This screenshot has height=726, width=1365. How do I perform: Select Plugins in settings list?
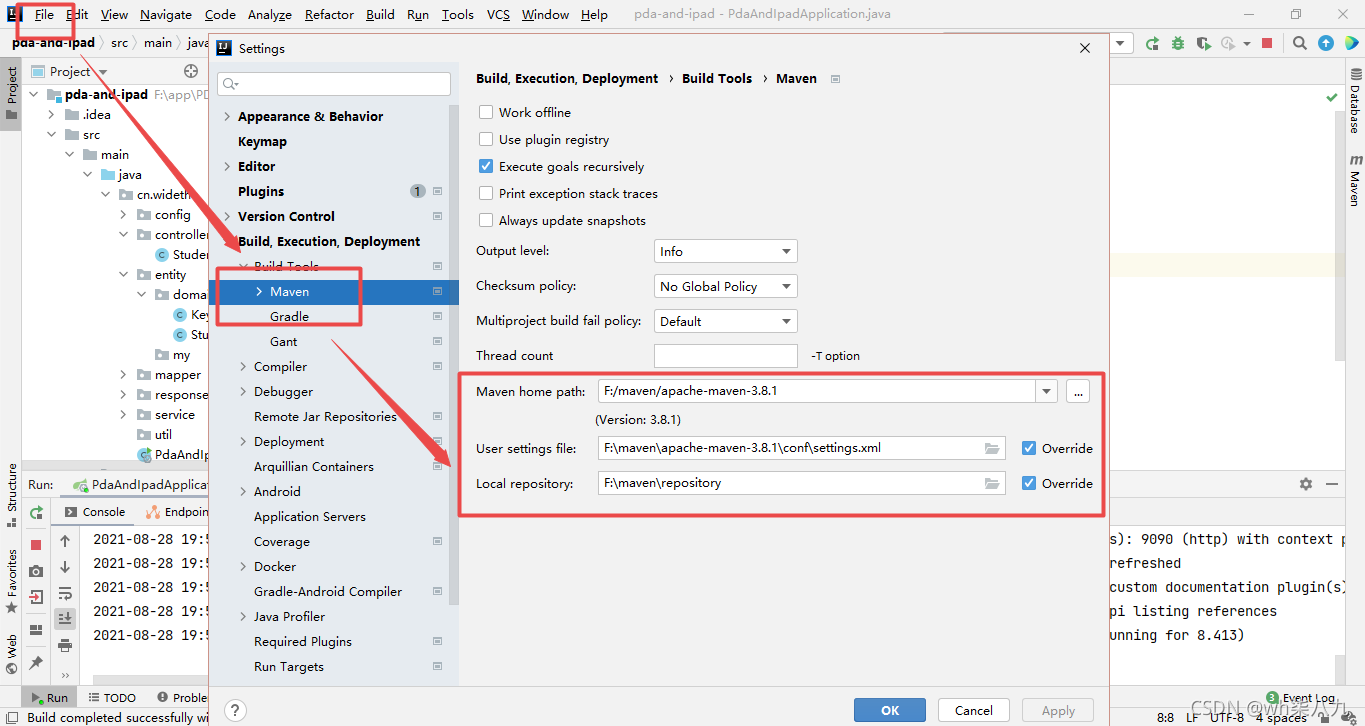tap(261, 192)
